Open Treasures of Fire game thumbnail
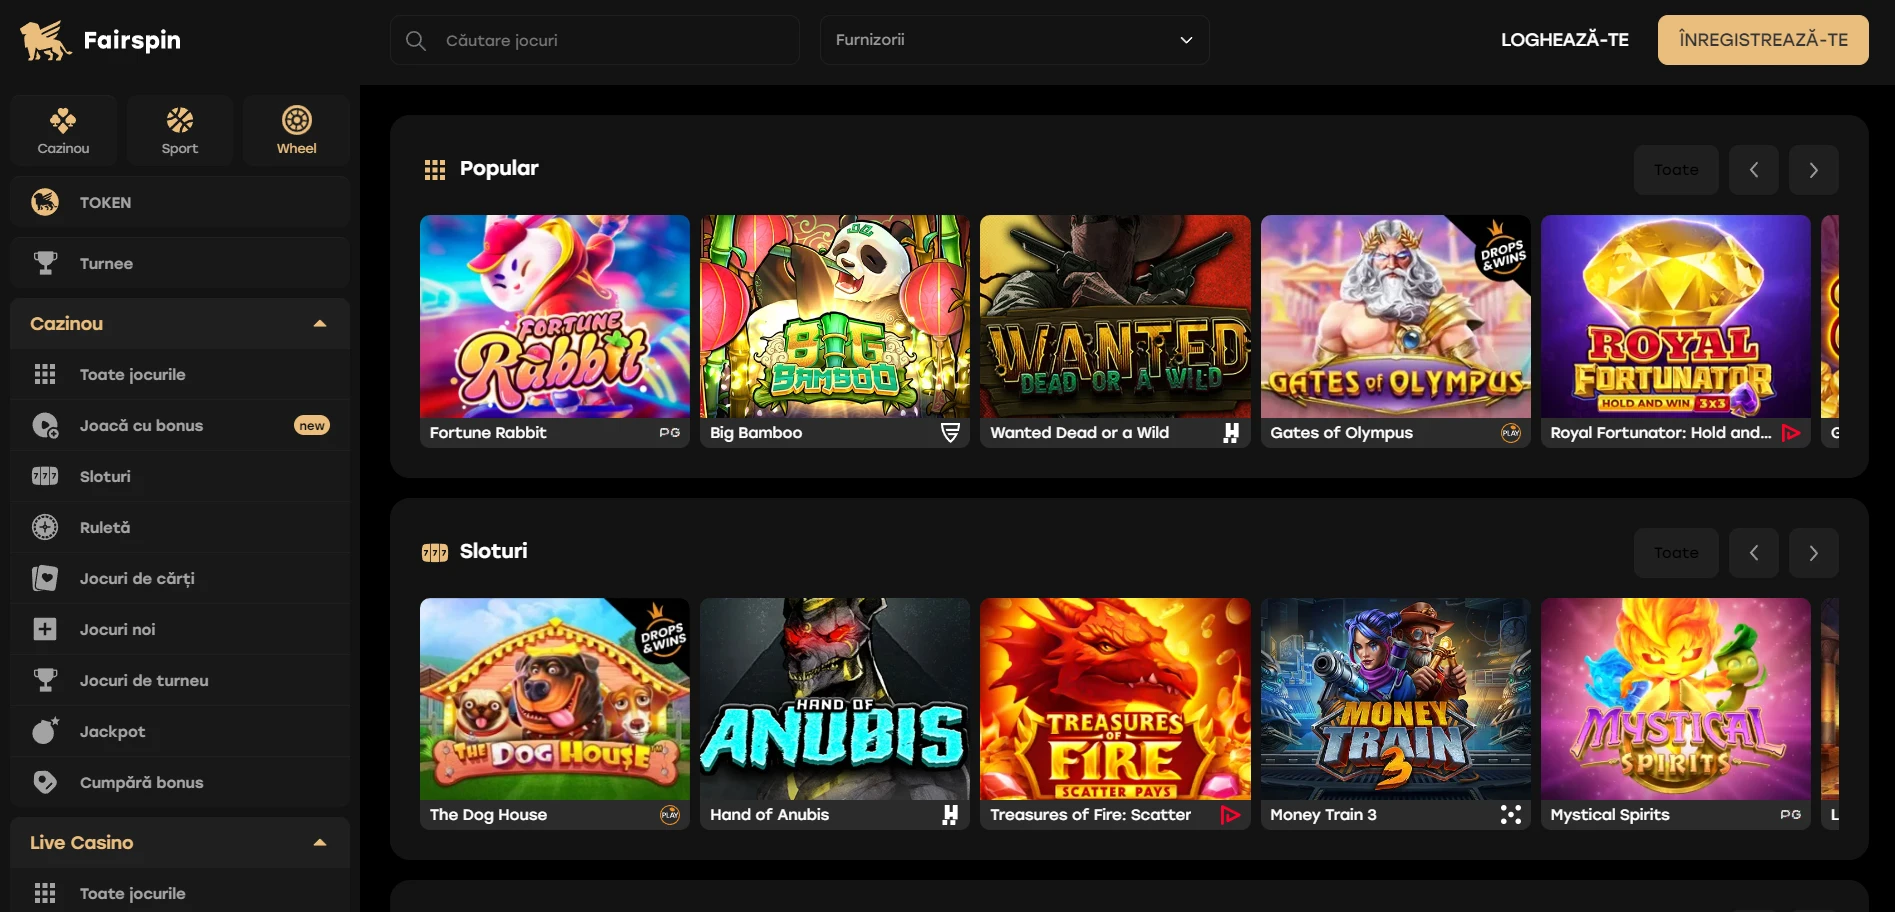Image resolution: width=1895 pixels, height=912 pixels. (1115, 699)
